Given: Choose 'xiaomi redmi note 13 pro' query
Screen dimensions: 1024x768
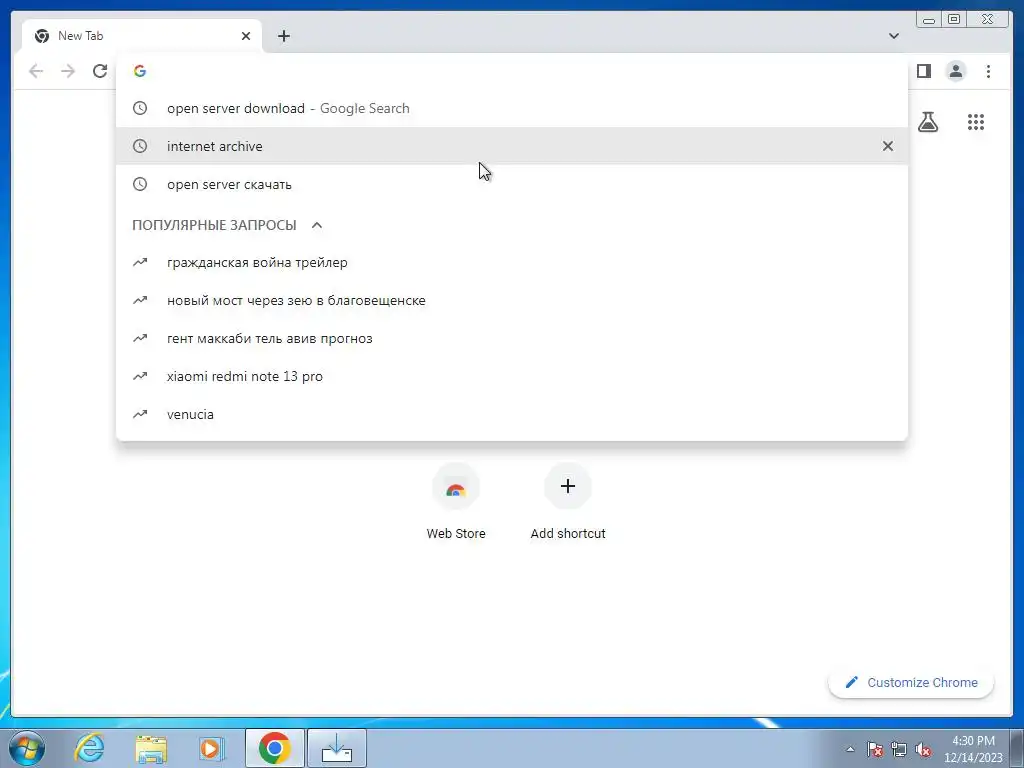Looking at the screenshot, I should pos(512,376).
